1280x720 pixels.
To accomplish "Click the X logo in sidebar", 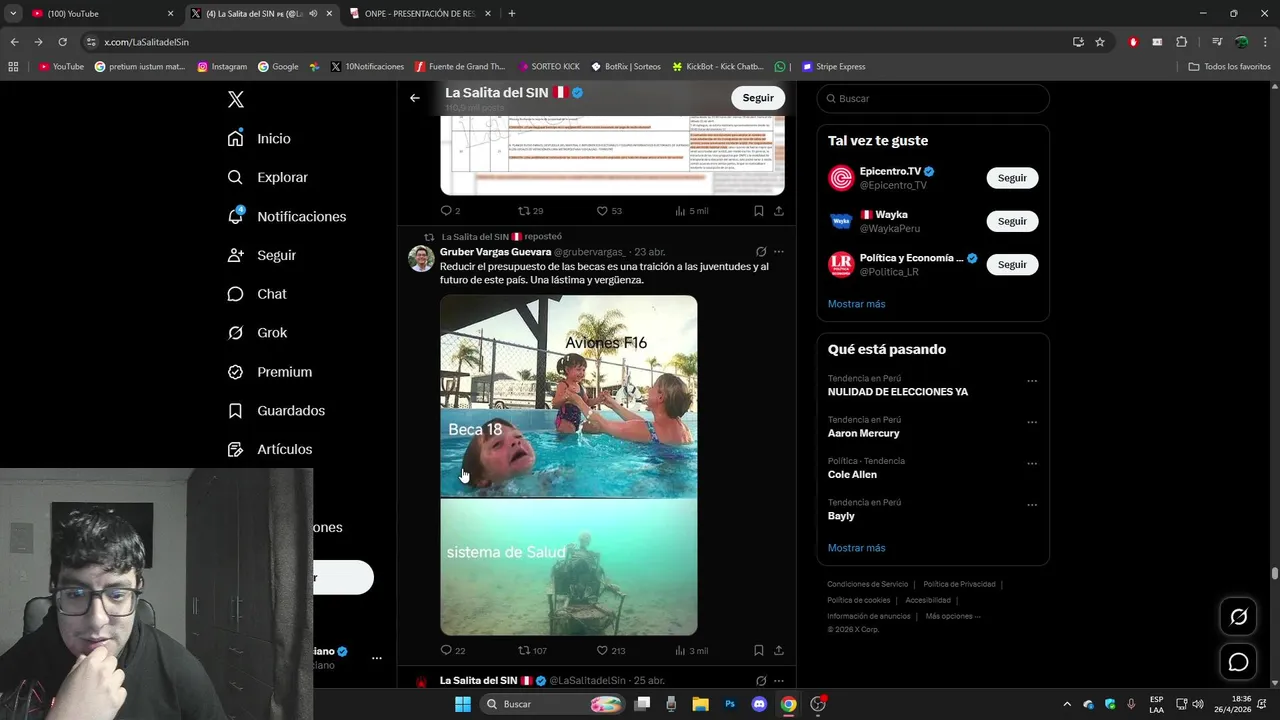I will click(x=236, y=99).
